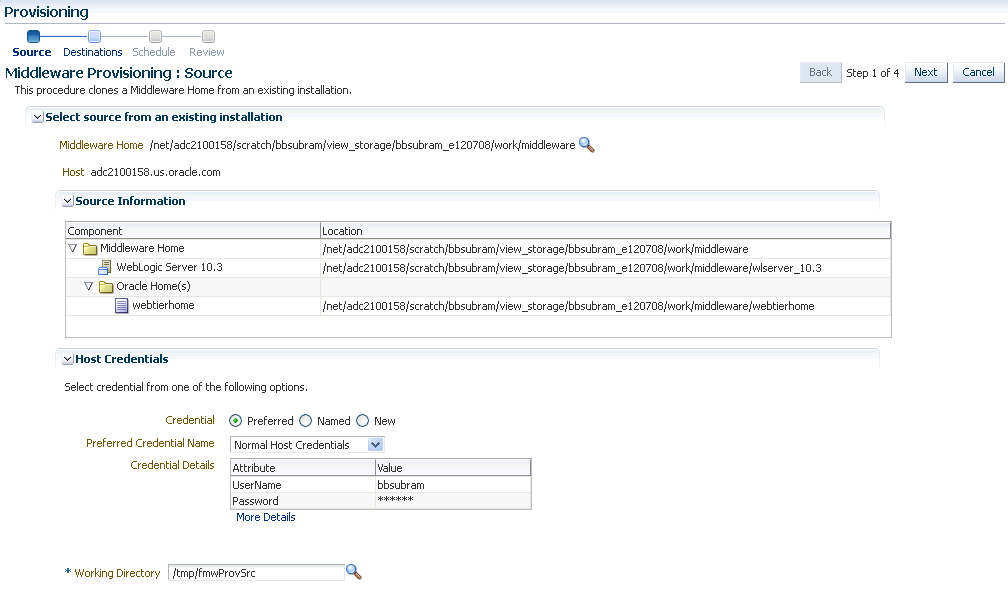Select the WebLogic Server 10.3 row label
The image size is (1008, 598).
(169, 267)
